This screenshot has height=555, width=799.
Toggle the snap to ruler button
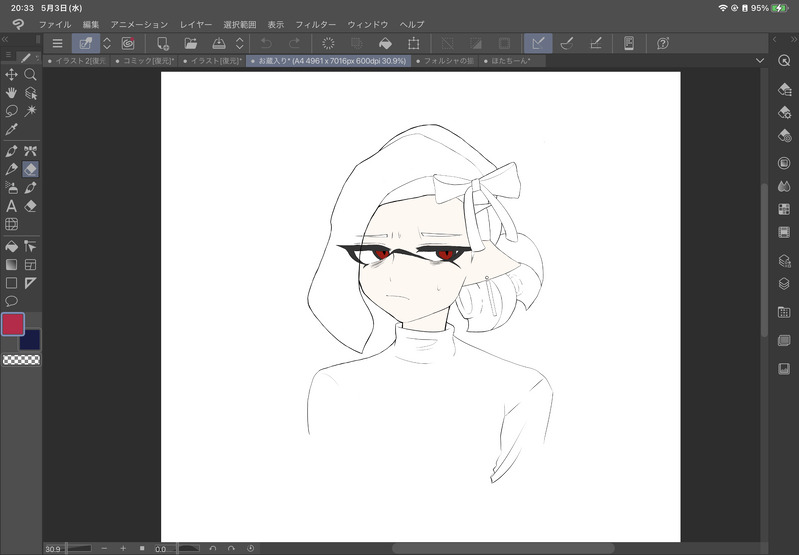point(538,43)
